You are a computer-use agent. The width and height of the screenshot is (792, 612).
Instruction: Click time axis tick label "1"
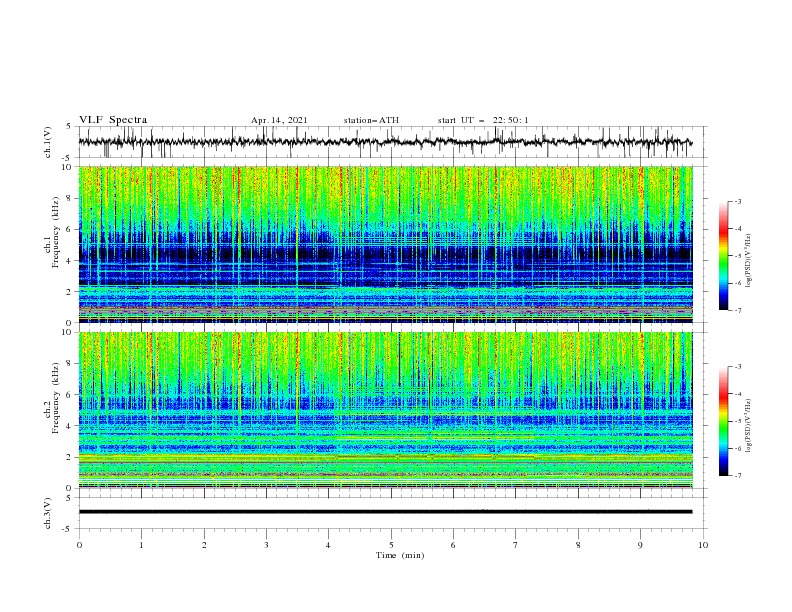pyautogui.click(x=142, y=545)
